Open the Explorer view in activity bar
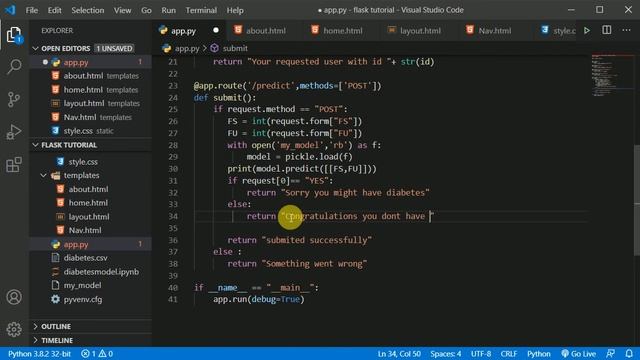Image resolution: width=640 pixels, height=360 pixels. pyautogui.click(x=14, y=35)
